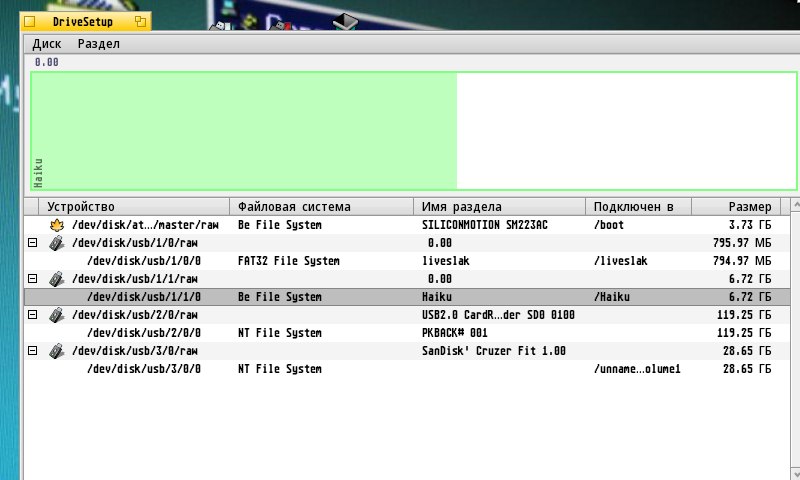The image size is (800, 480).
Task: Open the Раздел menu
Action: coord(98,44)
